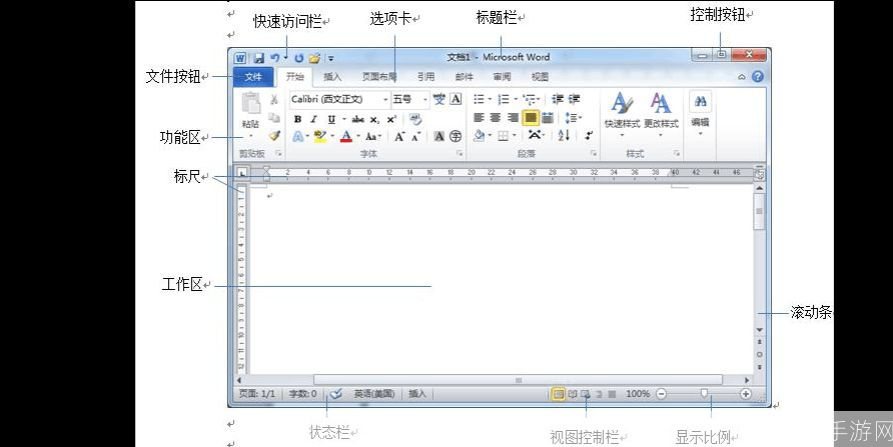893x447 pixels.
Task: Undo the last action in the title bar
Action: pos(275,58)
